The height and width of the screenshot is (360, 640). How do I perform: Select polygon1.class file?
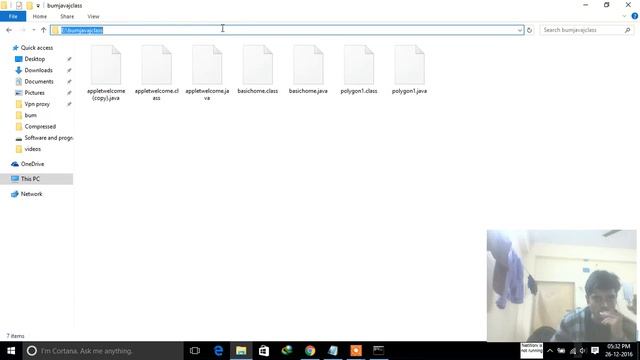point(359,69)
